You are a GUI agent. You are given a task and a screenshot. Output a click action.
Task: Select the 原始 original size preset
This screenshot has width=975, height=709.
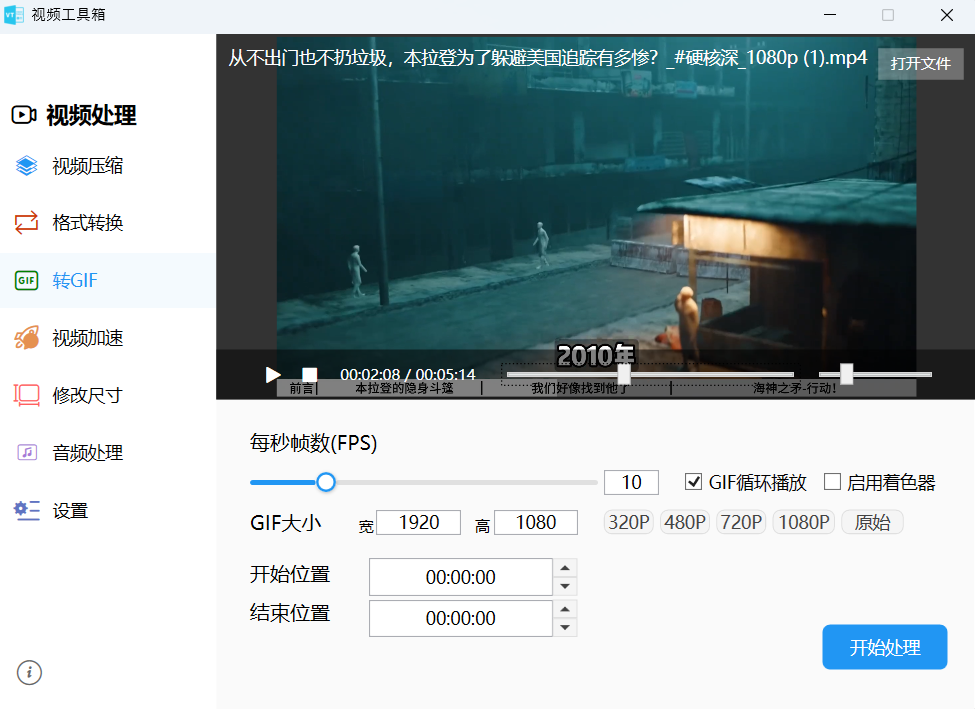click(x=872, y=522)
